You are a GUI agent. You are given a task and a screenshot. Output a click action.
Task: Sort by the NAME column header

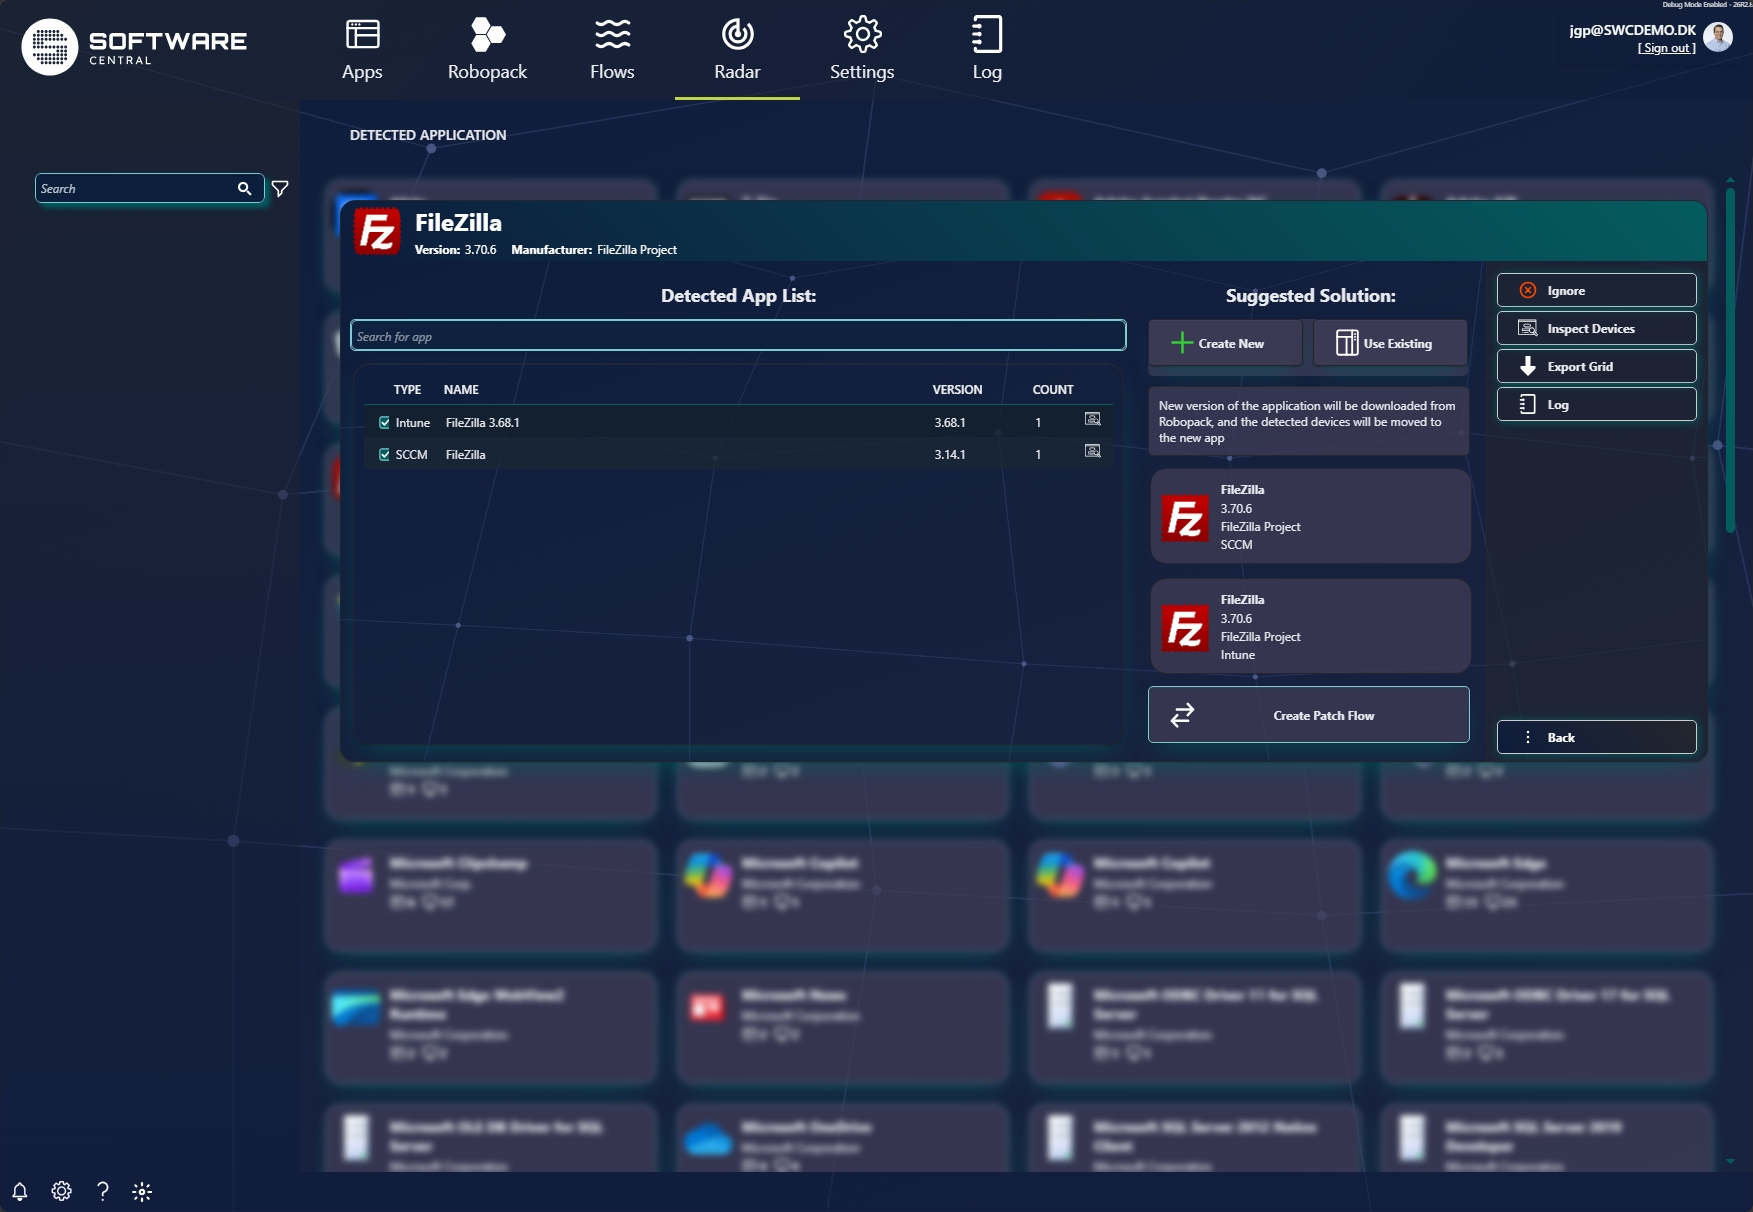[x=461, y=390]
